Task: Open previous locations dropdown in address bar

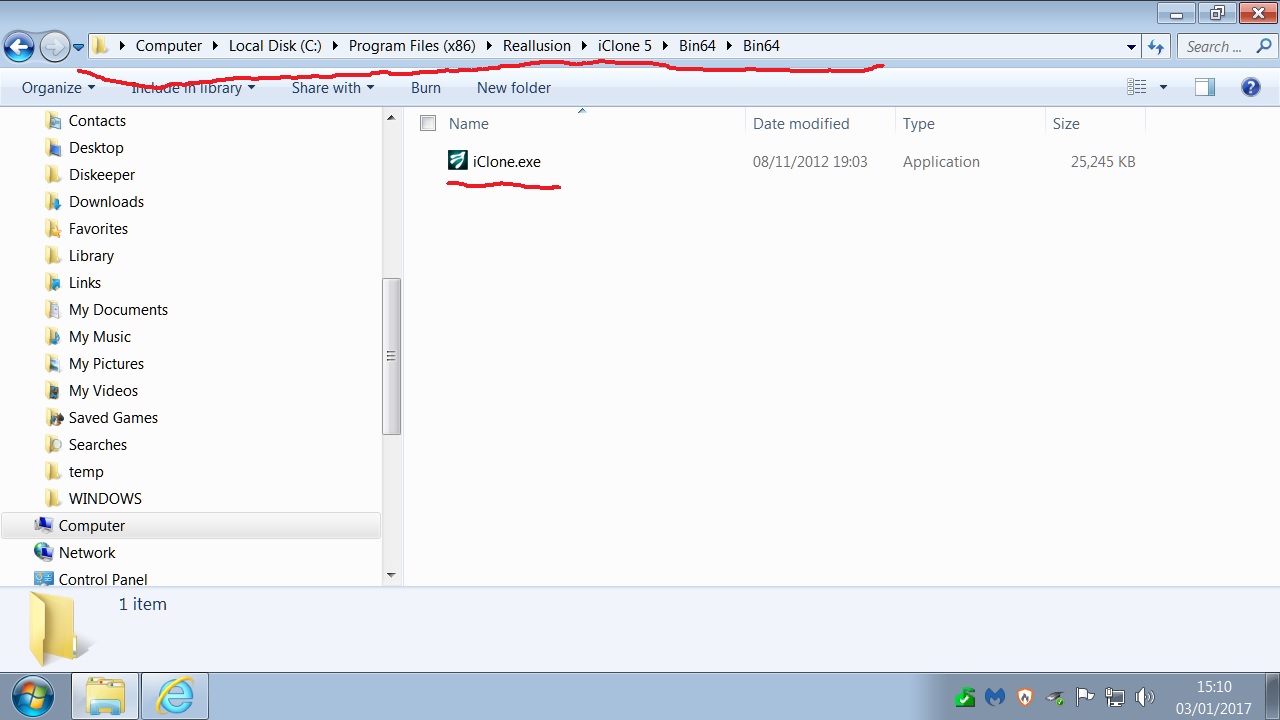Action: 1131,46
